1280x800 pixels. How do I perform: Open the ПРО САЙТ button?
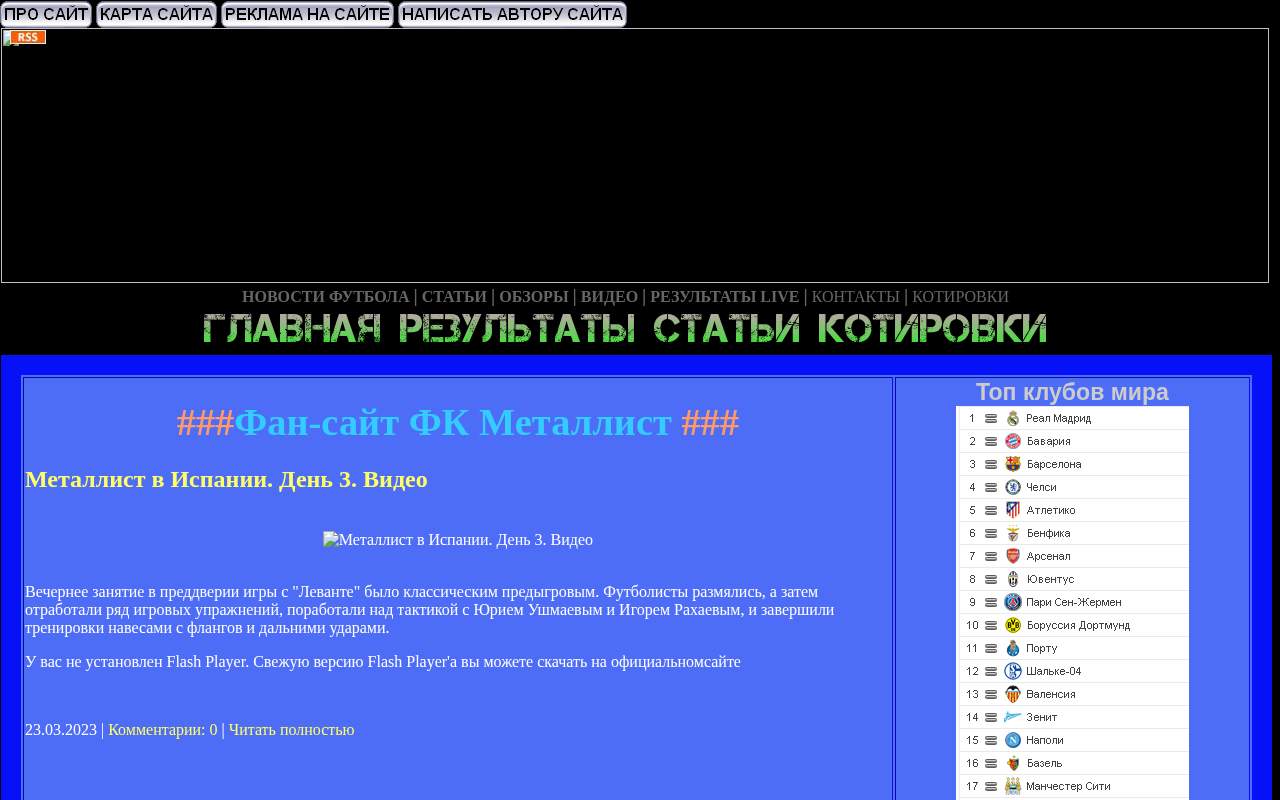point(46,14)
